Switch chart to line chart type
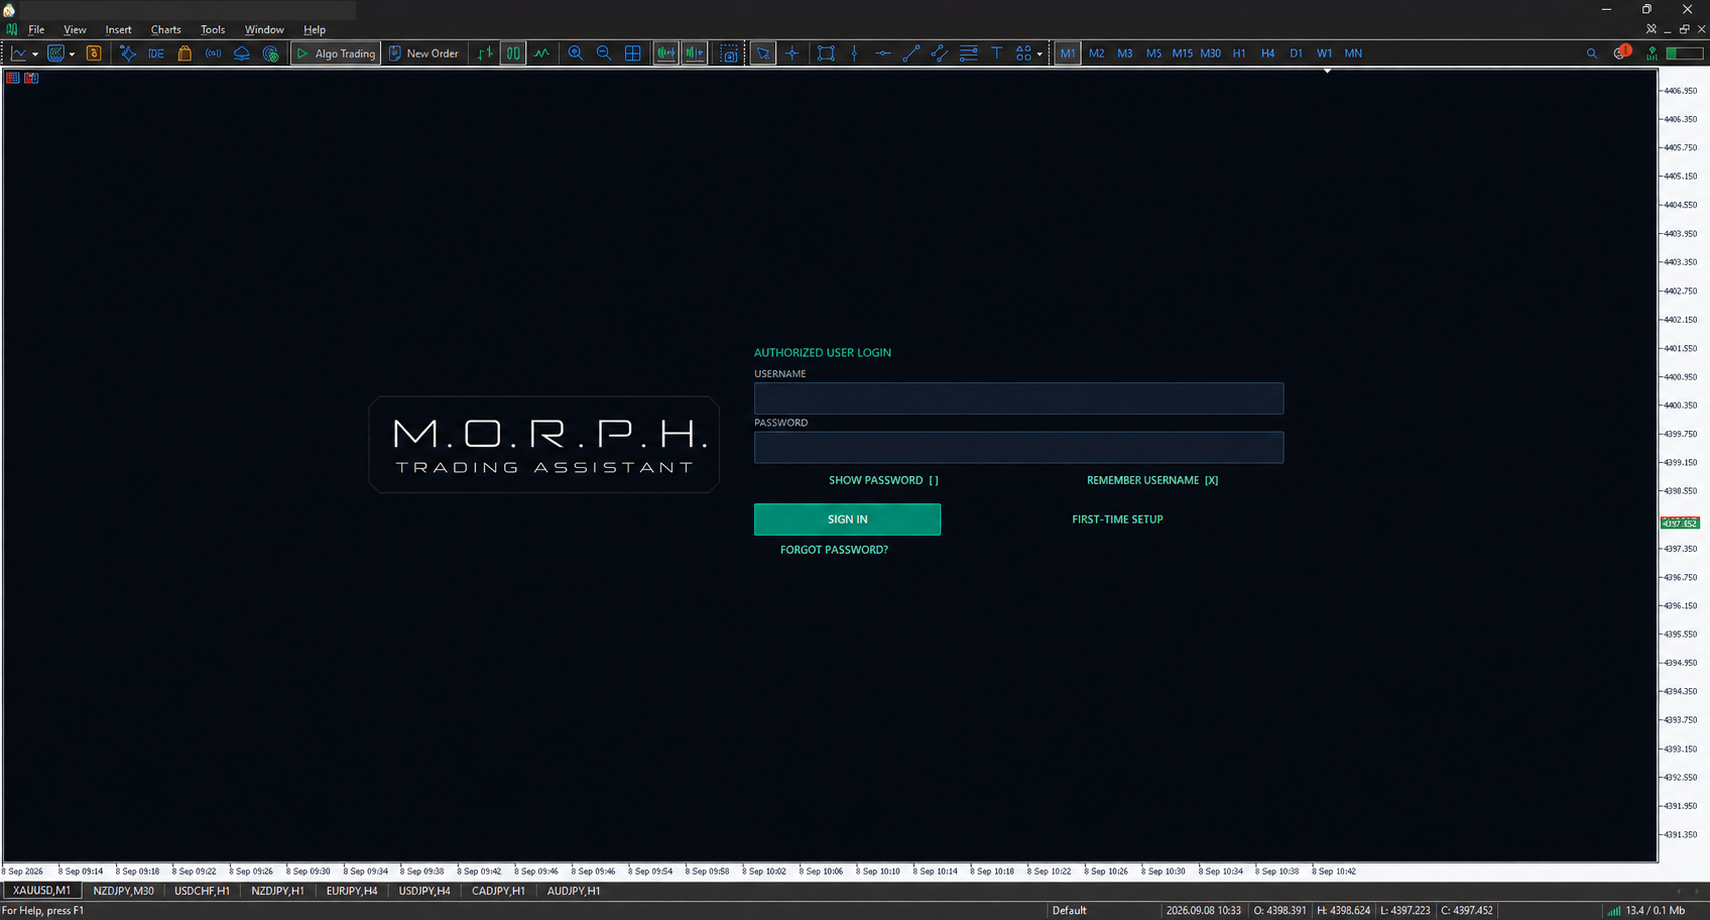Image resolution: width=1710 pixels, height=920 pixels. coord(542,53)
